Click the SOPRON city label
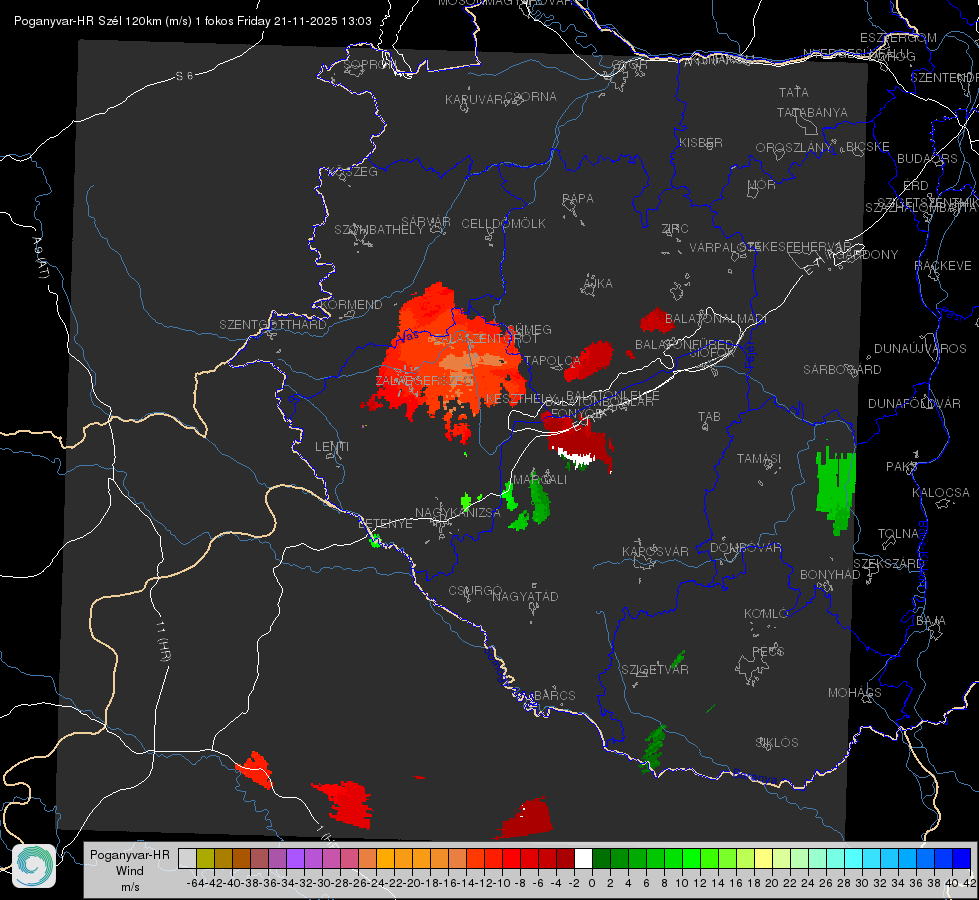The width and height of the screenshot is (979, 900). pyautogui.click(x=370, y=64)
